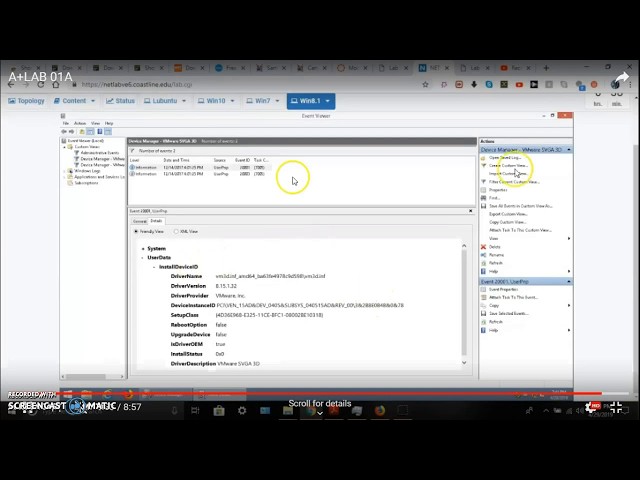Click the YouTube share arrow
The width and height of the screenshot is (640, 480).
click(x=622, y=78)
